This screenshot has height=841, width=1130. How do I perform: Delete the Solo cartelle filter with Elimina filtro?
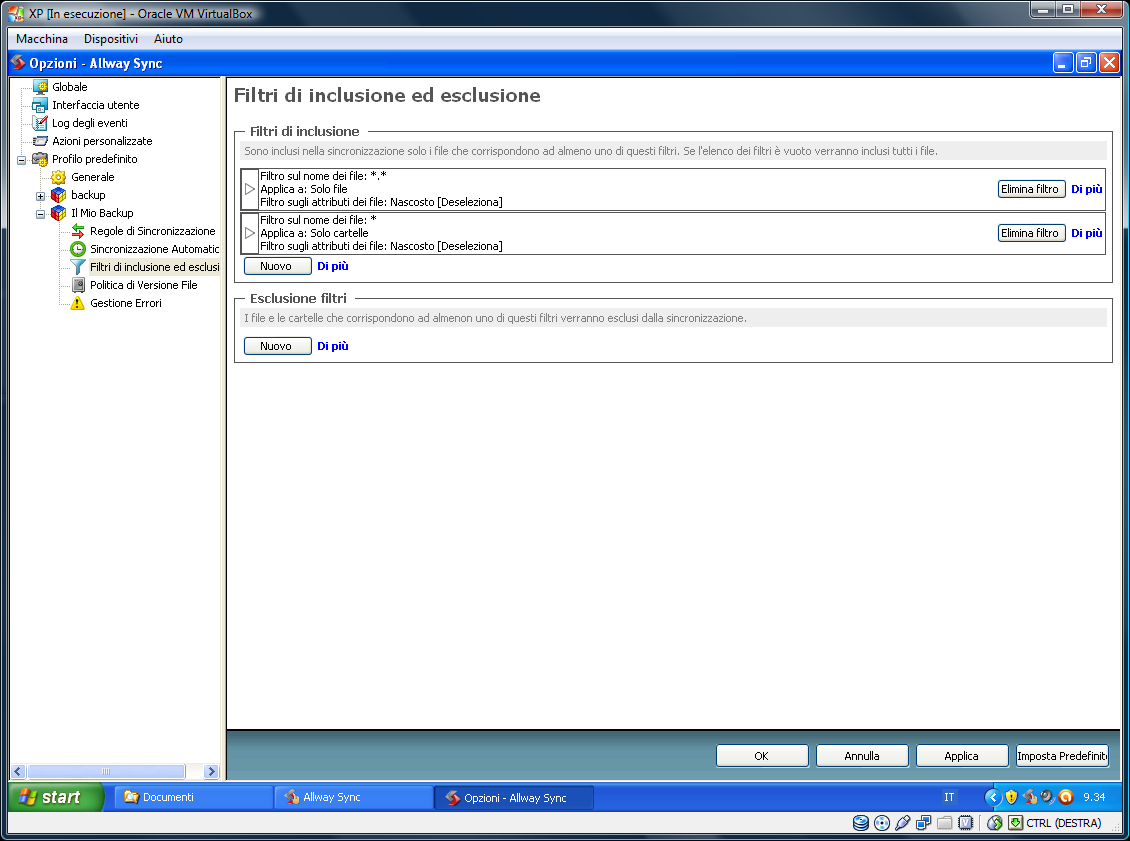pos(1031,233)
